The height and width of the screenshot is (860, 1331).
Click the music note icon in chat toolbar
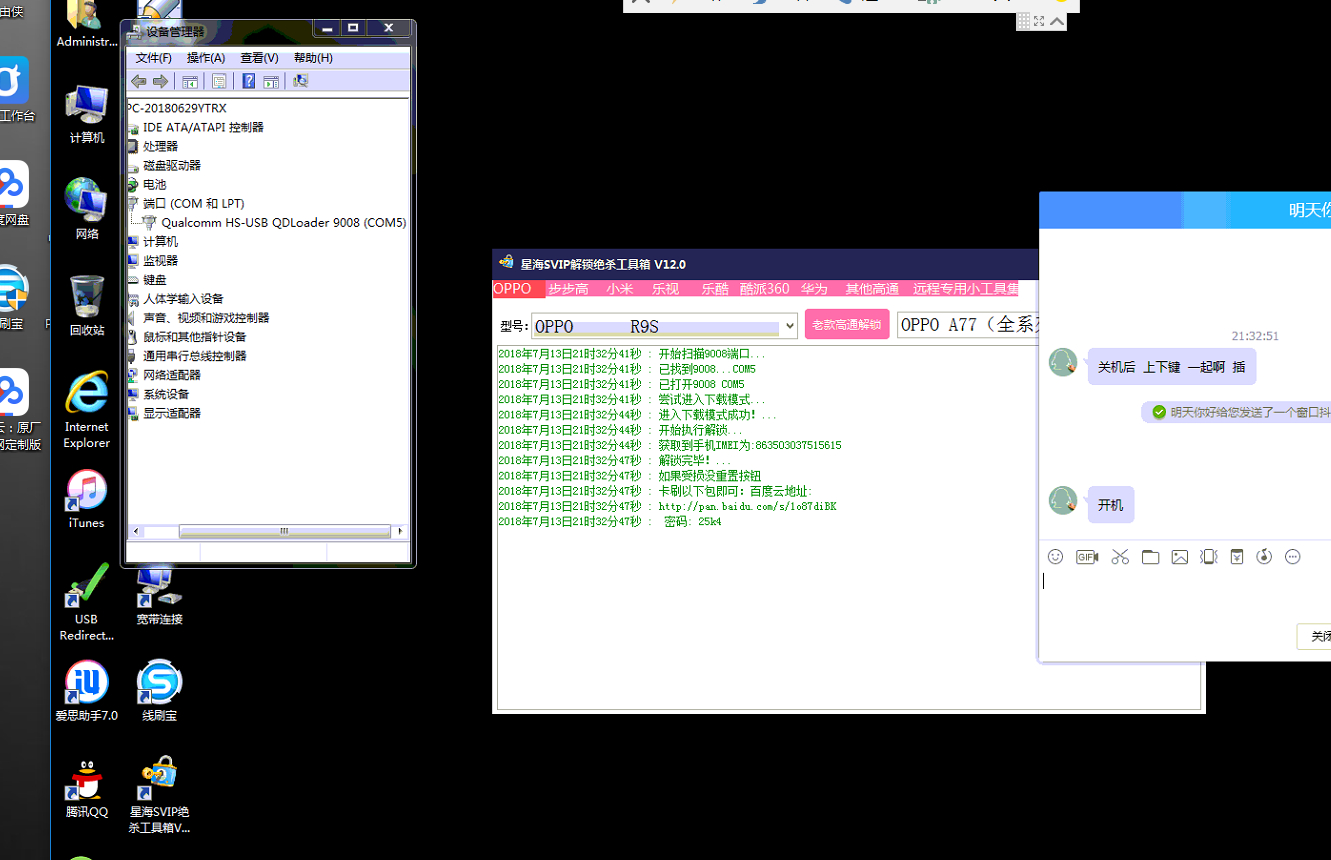point(1264,557)
